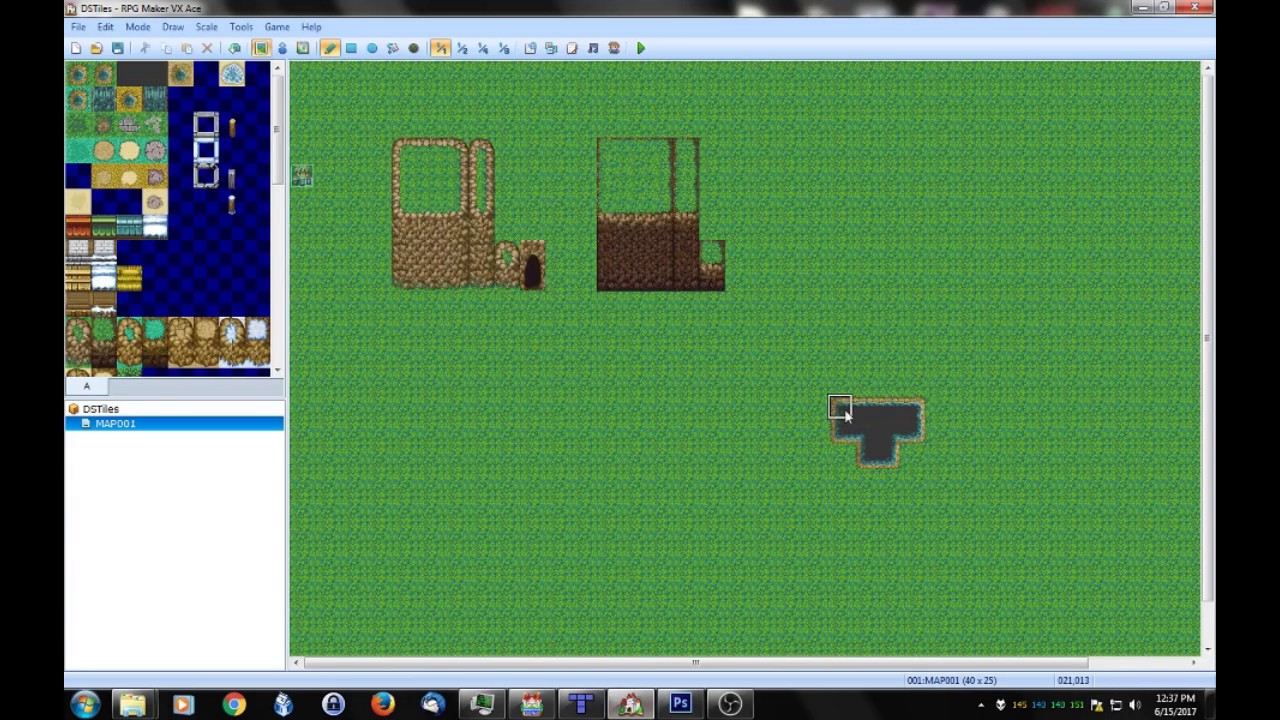Save the project with the floppy icon
Screen dimensions: 1280x720
(118, 48)
